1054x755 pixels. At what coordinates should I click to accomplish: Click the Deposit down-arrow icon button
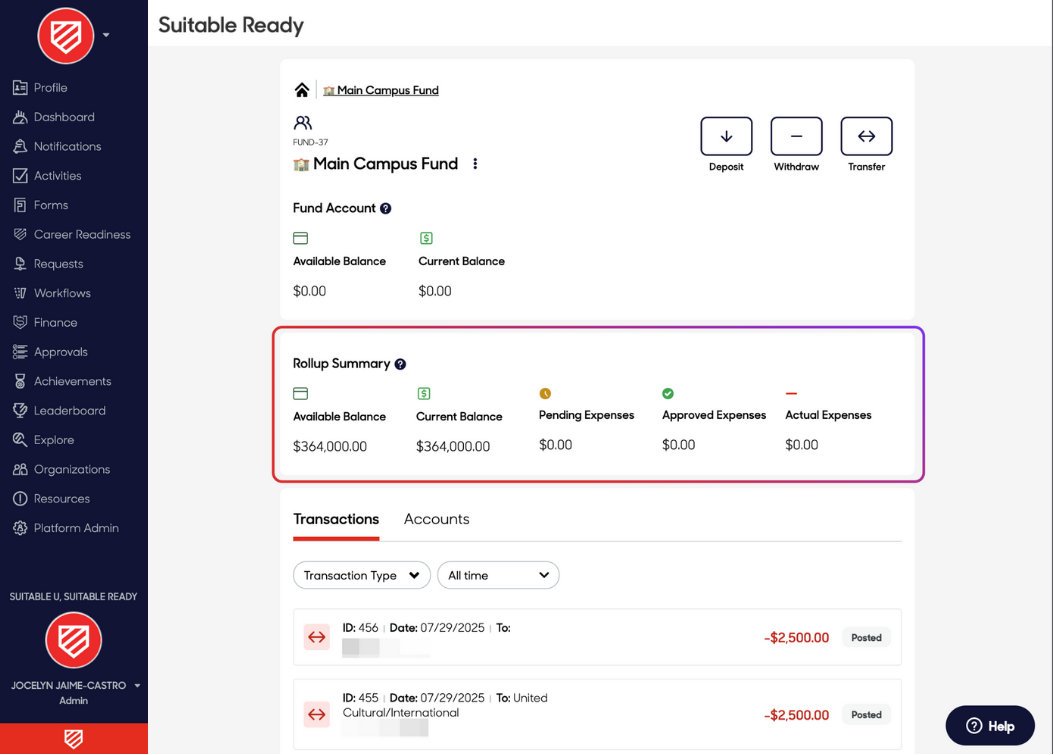(726, 137)
